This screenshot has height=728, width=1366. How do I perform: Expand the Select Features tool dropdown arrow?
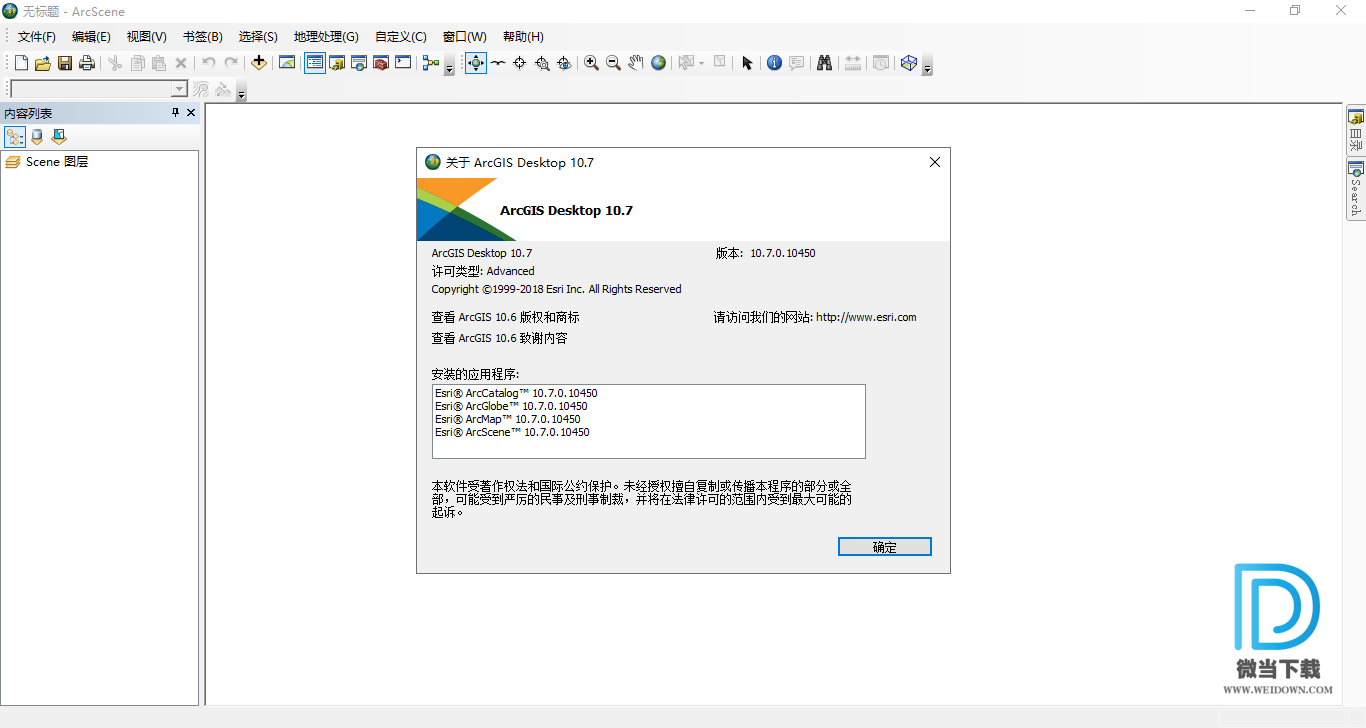tap(702, 63)
